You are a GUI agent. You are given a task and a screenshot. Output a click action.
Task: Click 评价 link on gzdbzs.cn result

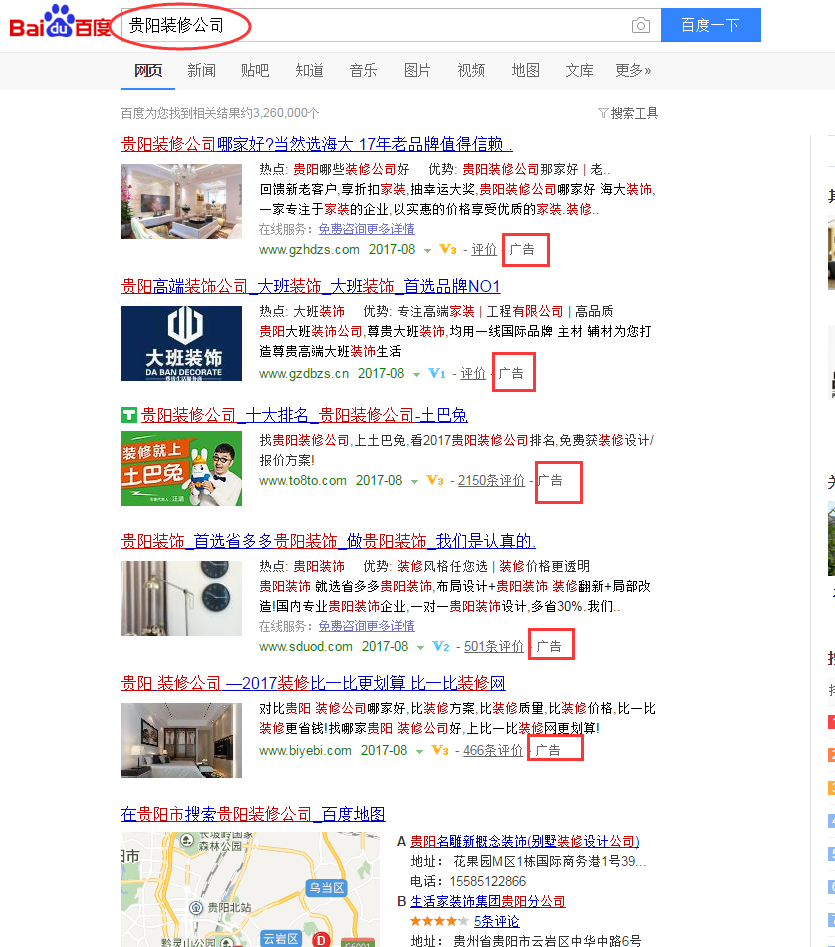473,374
